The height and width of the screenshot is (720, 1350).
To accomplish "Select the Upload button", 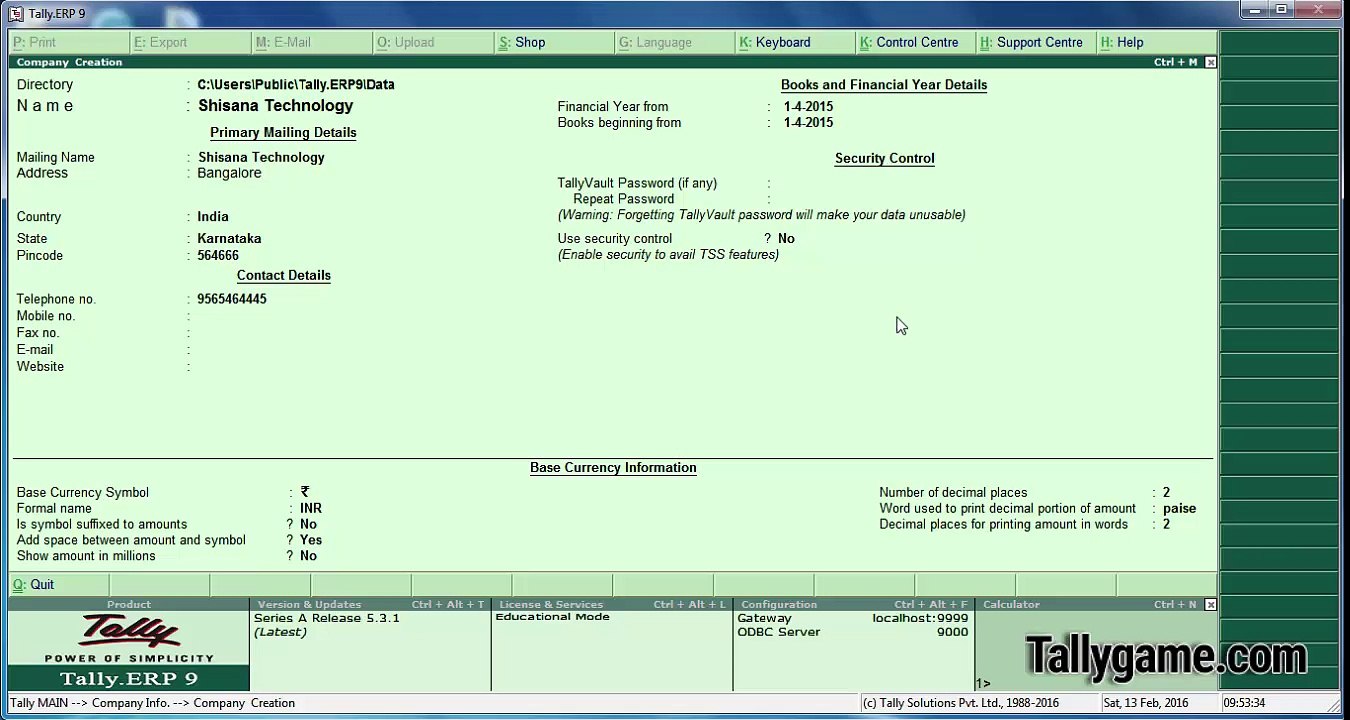I will coord(433,42).
